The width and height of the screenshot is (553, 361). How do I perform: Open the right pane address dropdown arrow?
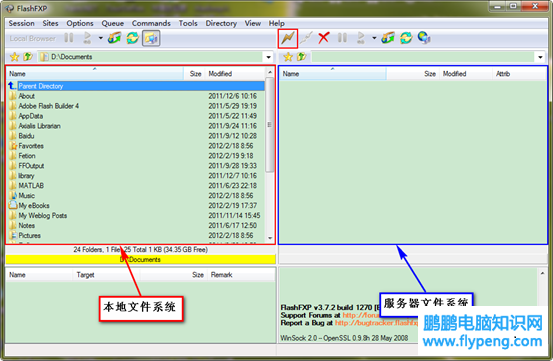tap(540, 57)
